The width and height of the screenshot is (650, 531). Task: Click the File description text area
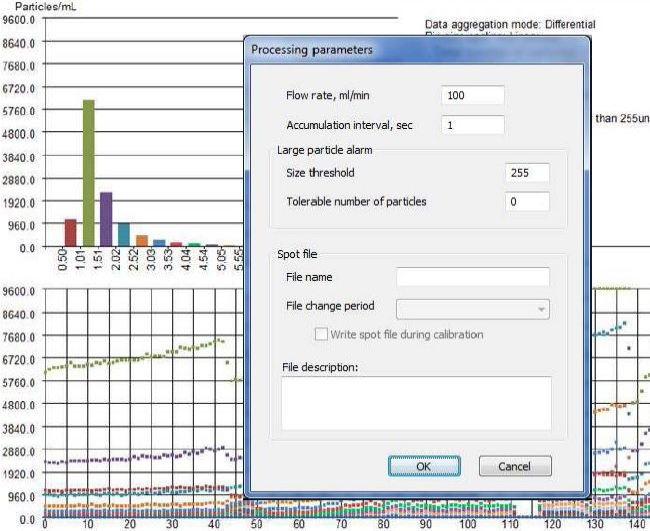417,403
